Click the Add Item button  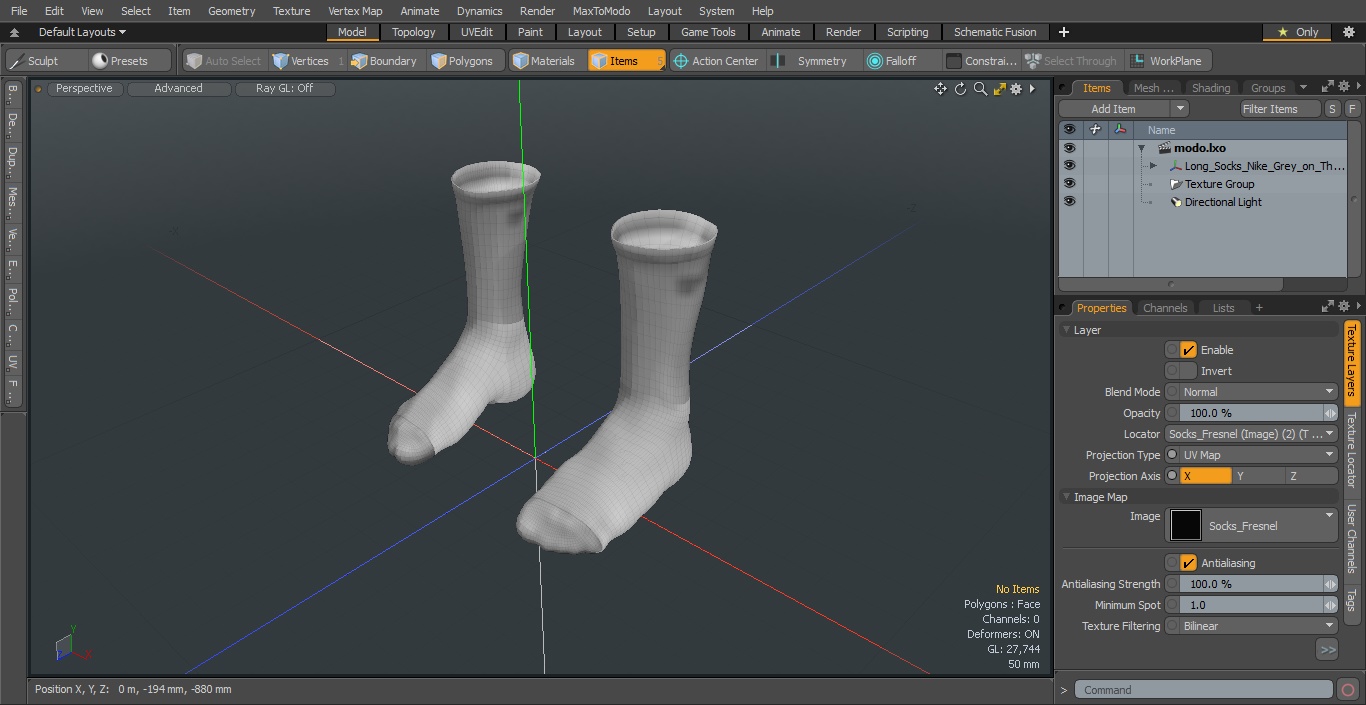(x=1114, y=109)
